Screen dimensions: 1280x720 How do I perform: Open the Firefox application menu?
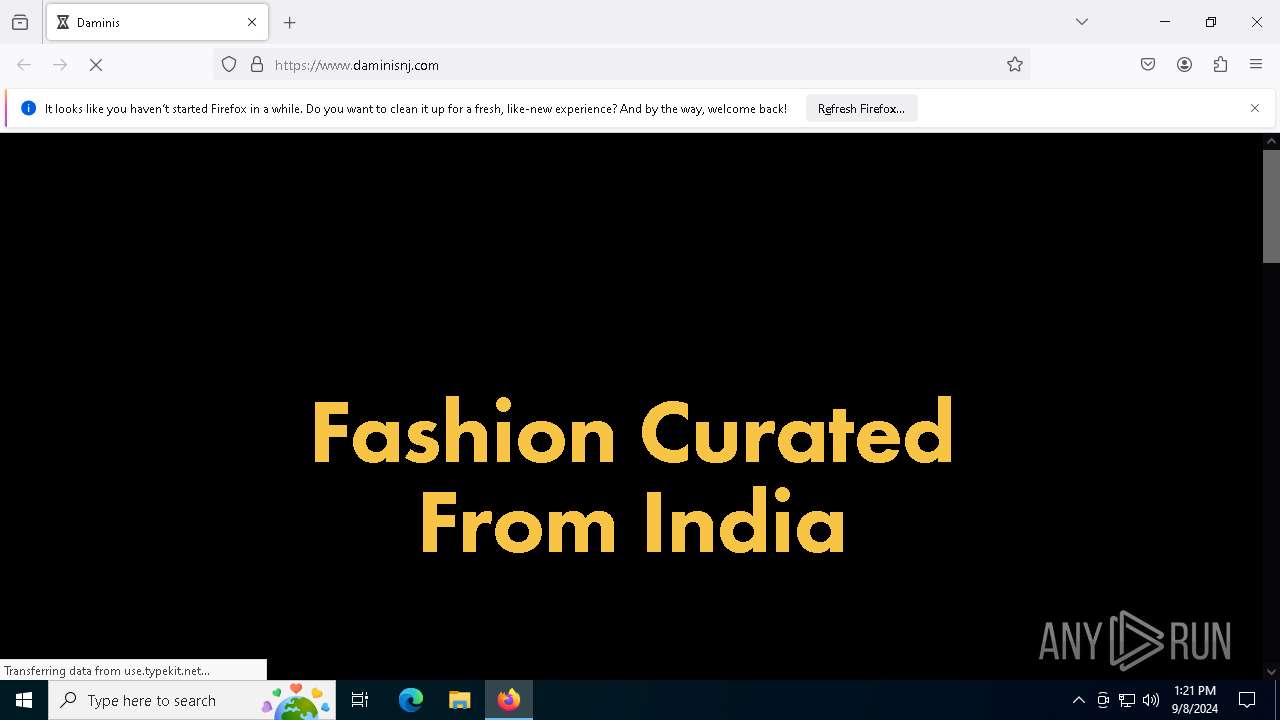click(1256, 65)
